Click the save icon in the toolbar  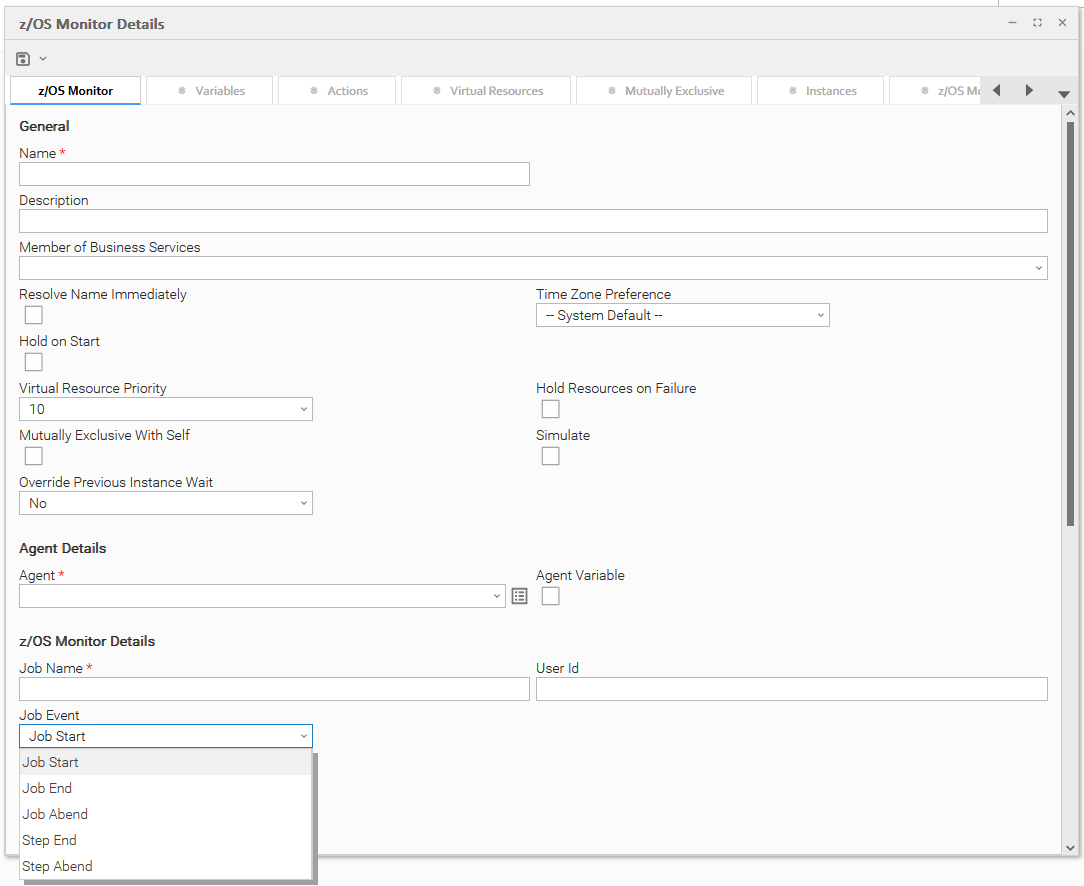(24, 59)
